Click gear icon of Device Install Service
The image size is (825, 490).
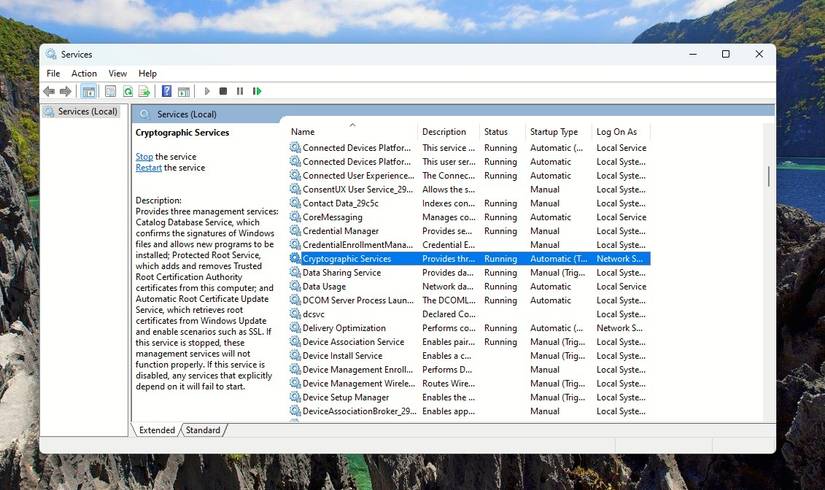pyautogui.click(x=295, y=356)
